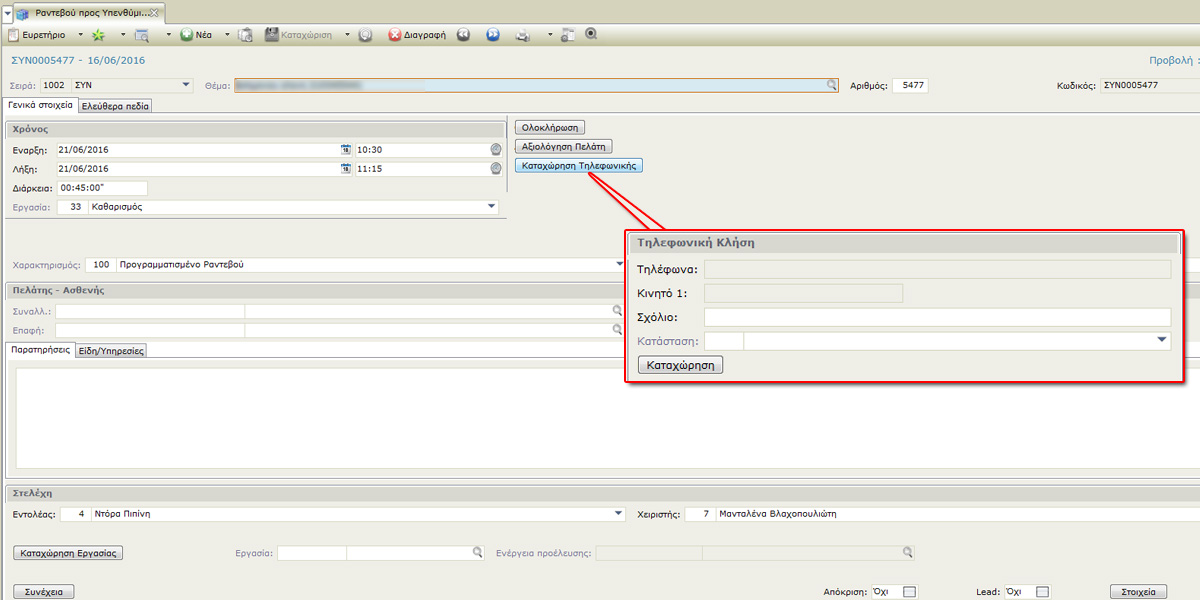Expand the Καταχώριση dropdown arrow
The width and height of the screenshot is (1200, 600).
pos(347,35)
